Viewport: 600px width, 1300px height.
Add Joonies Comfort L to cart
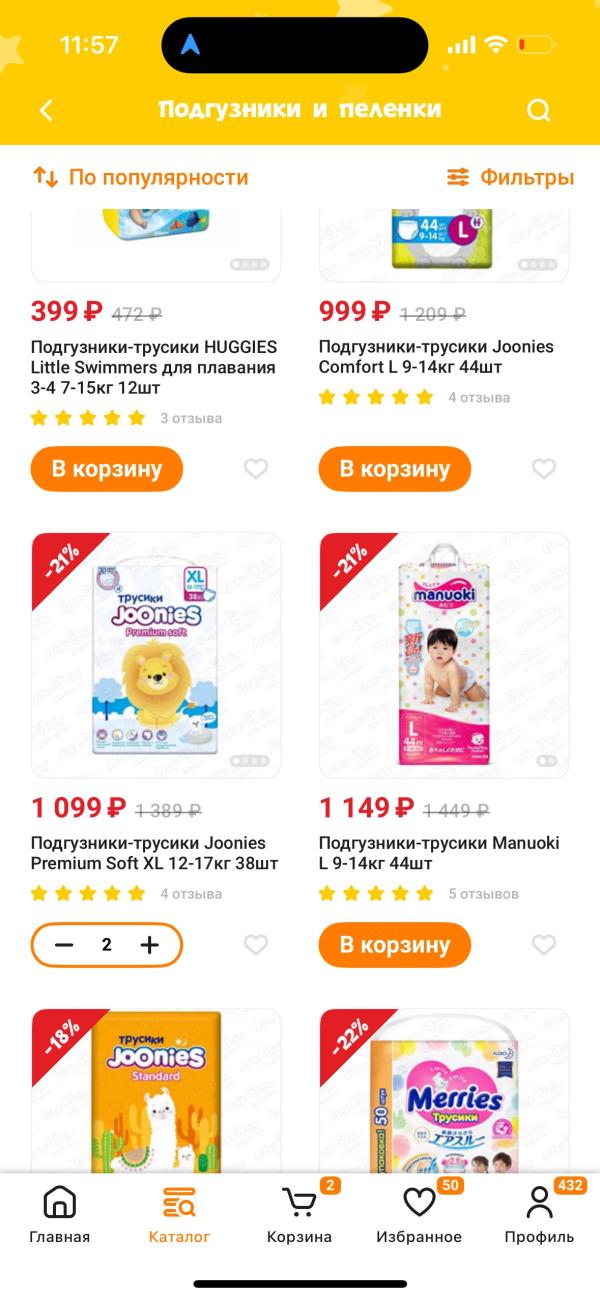pos(395,469)
